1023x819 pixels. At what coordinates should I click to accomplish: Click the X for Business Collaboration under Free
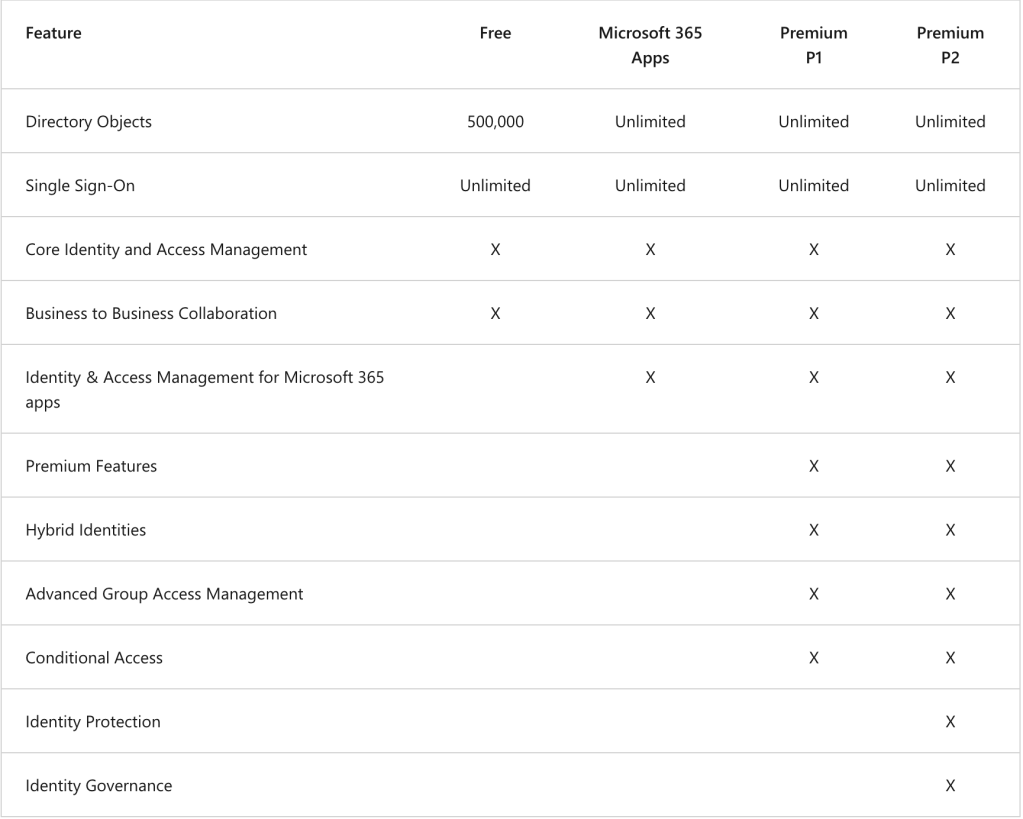click(495, 314)
